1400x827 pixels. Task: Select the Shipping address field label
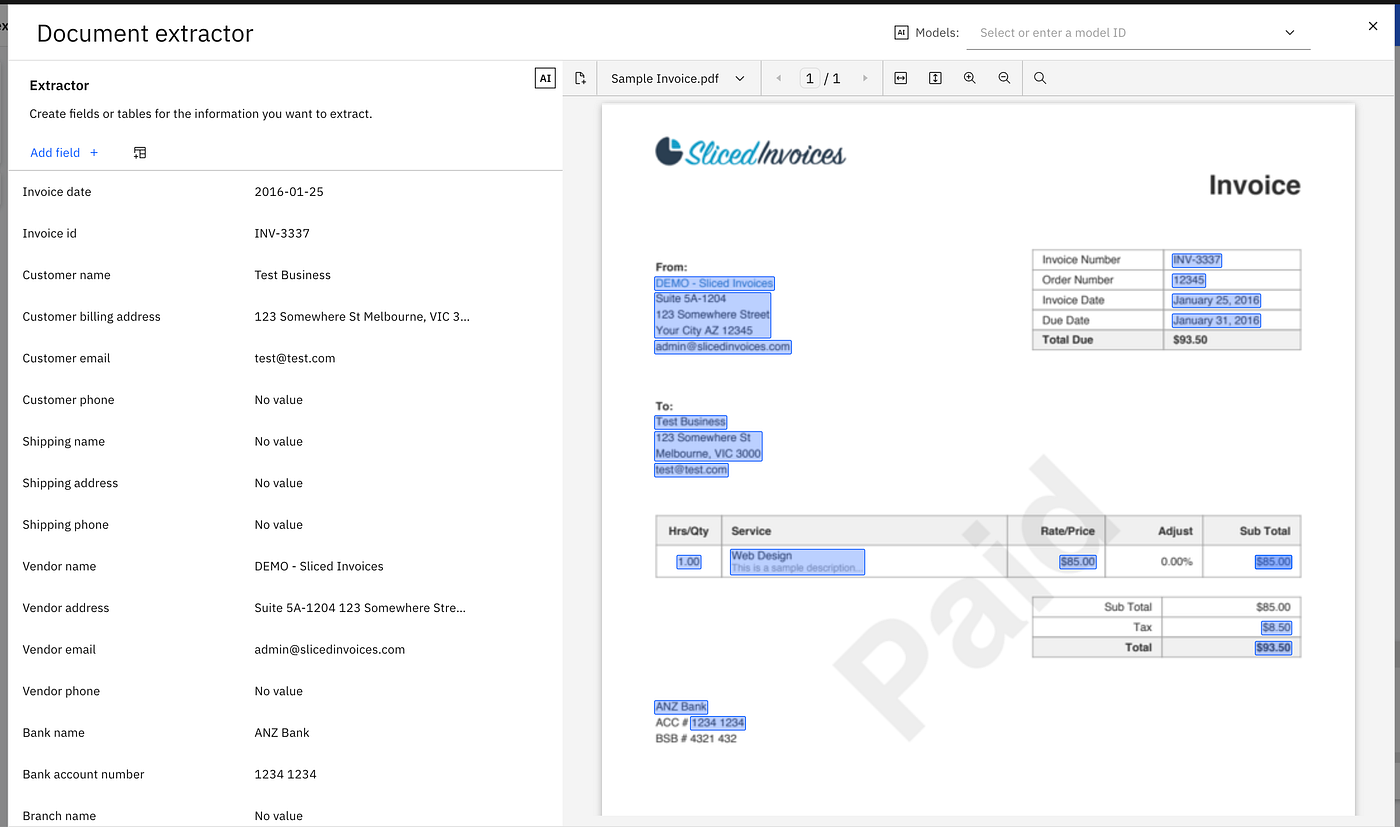[x=71, y=483]
